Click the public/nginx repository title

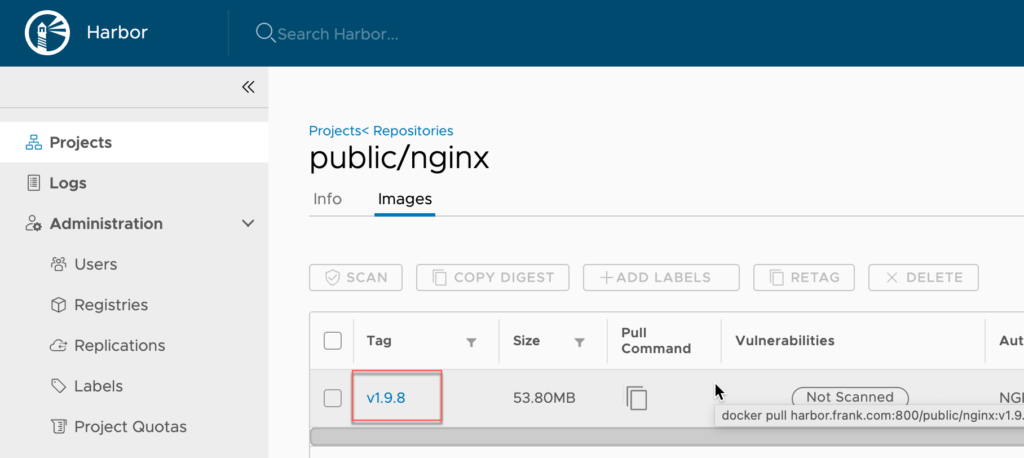pyautogui.click(x=399, y=158)
